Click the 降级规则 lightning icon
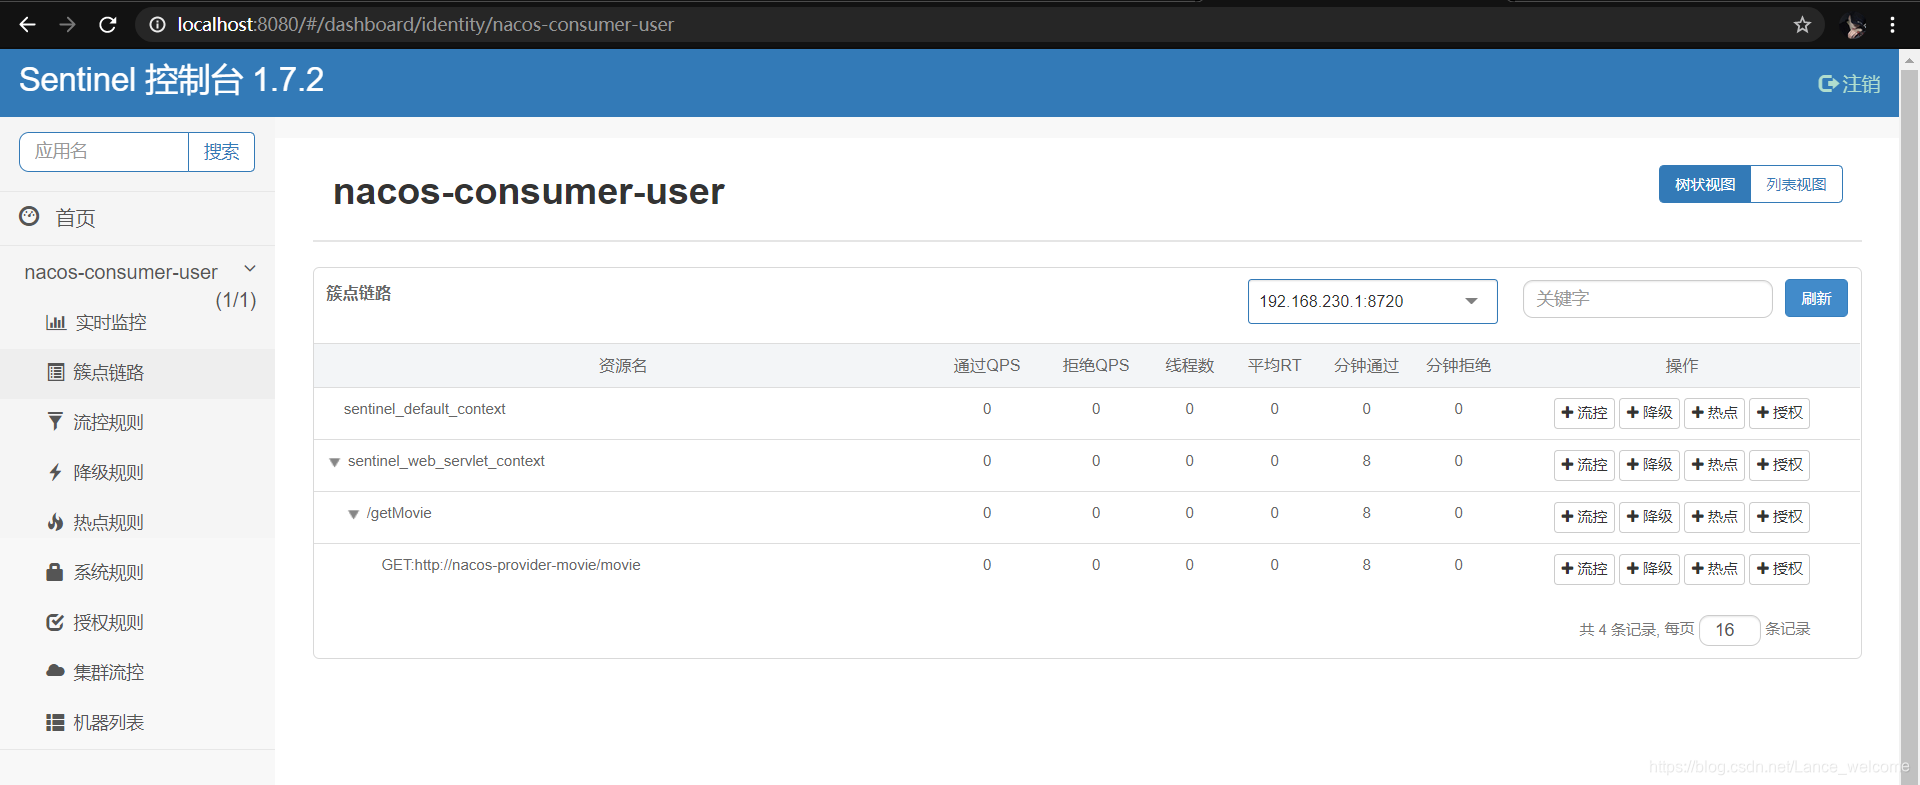 pyautogui.click(x=56, y=472)
